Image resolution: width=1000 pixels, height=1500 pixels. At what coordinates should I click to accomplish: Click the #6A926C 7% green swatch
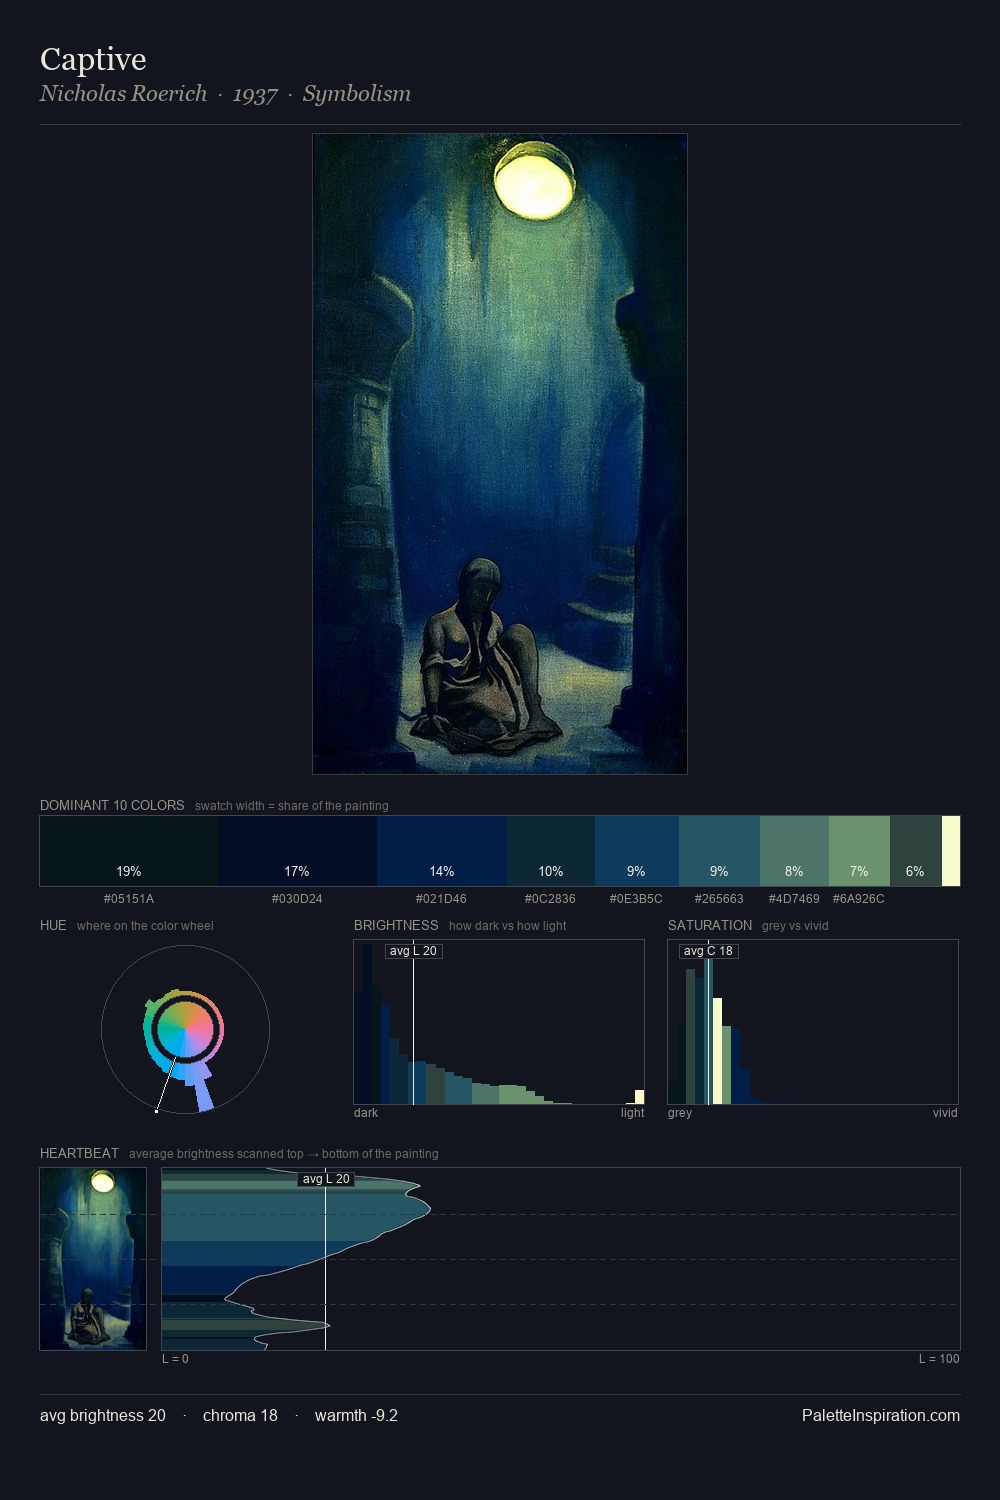859,851
